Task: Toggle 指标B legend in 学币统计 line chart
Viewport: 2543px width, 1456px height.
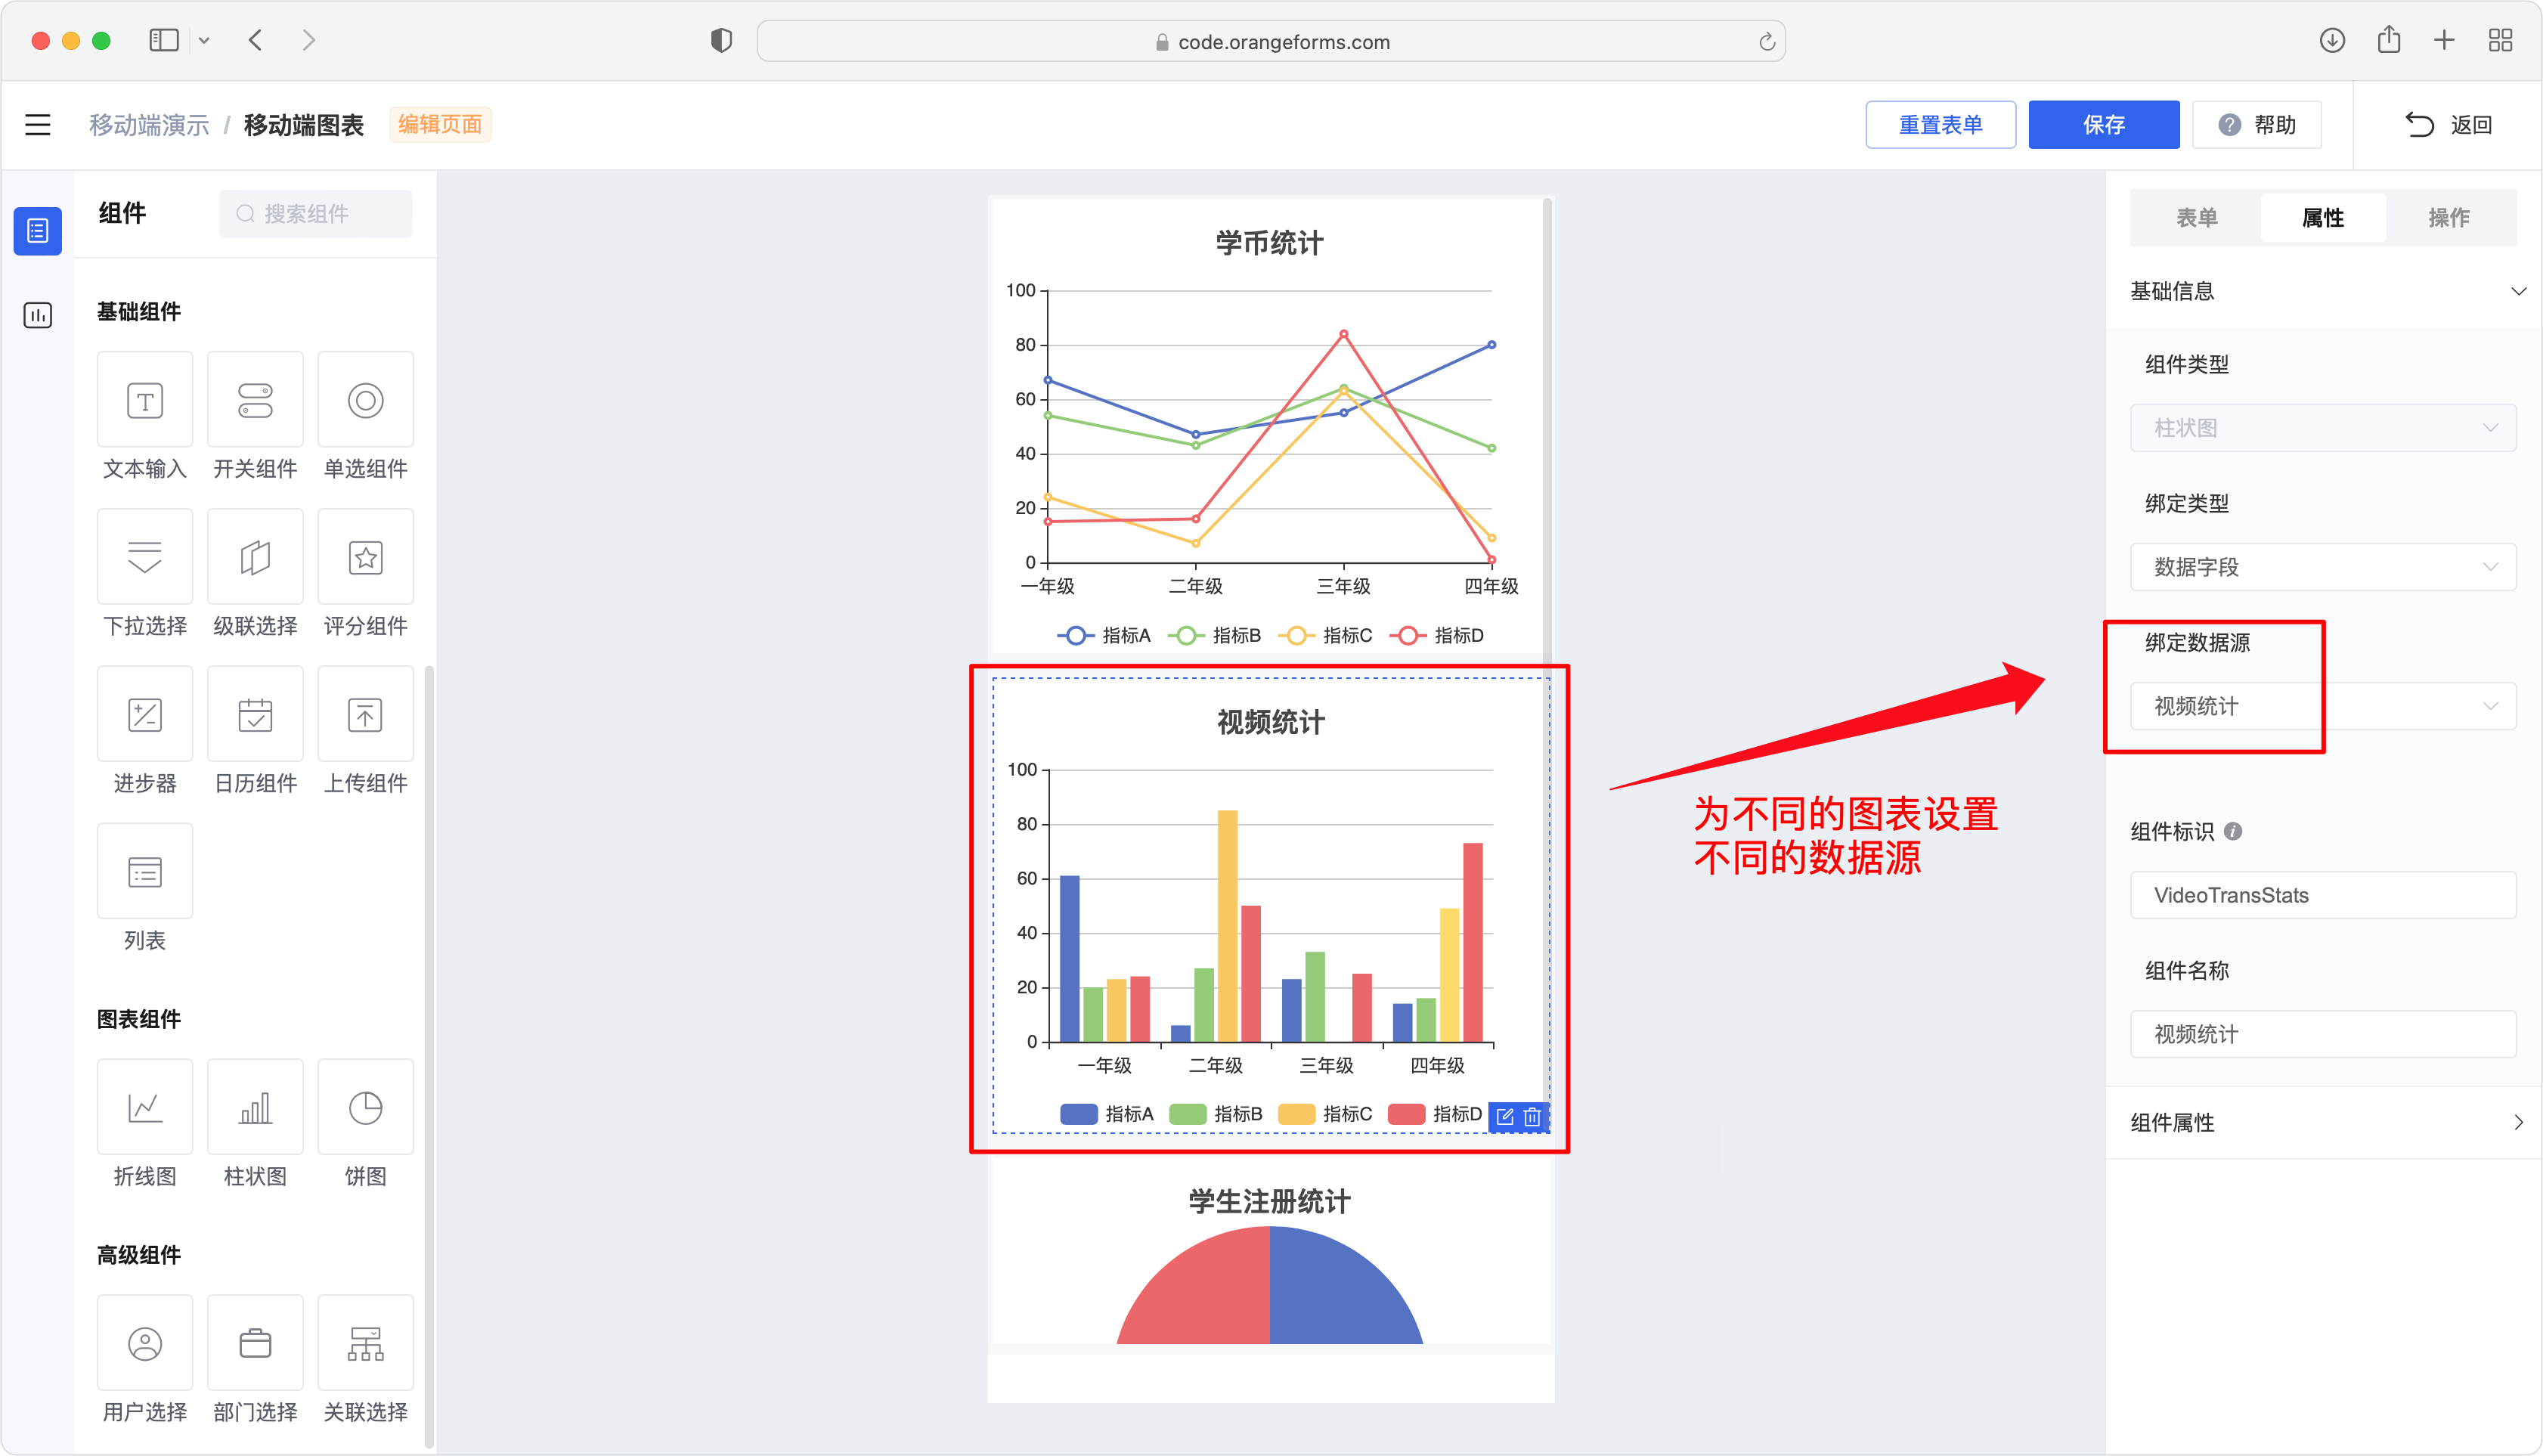Action: [x=1214, y=635]
